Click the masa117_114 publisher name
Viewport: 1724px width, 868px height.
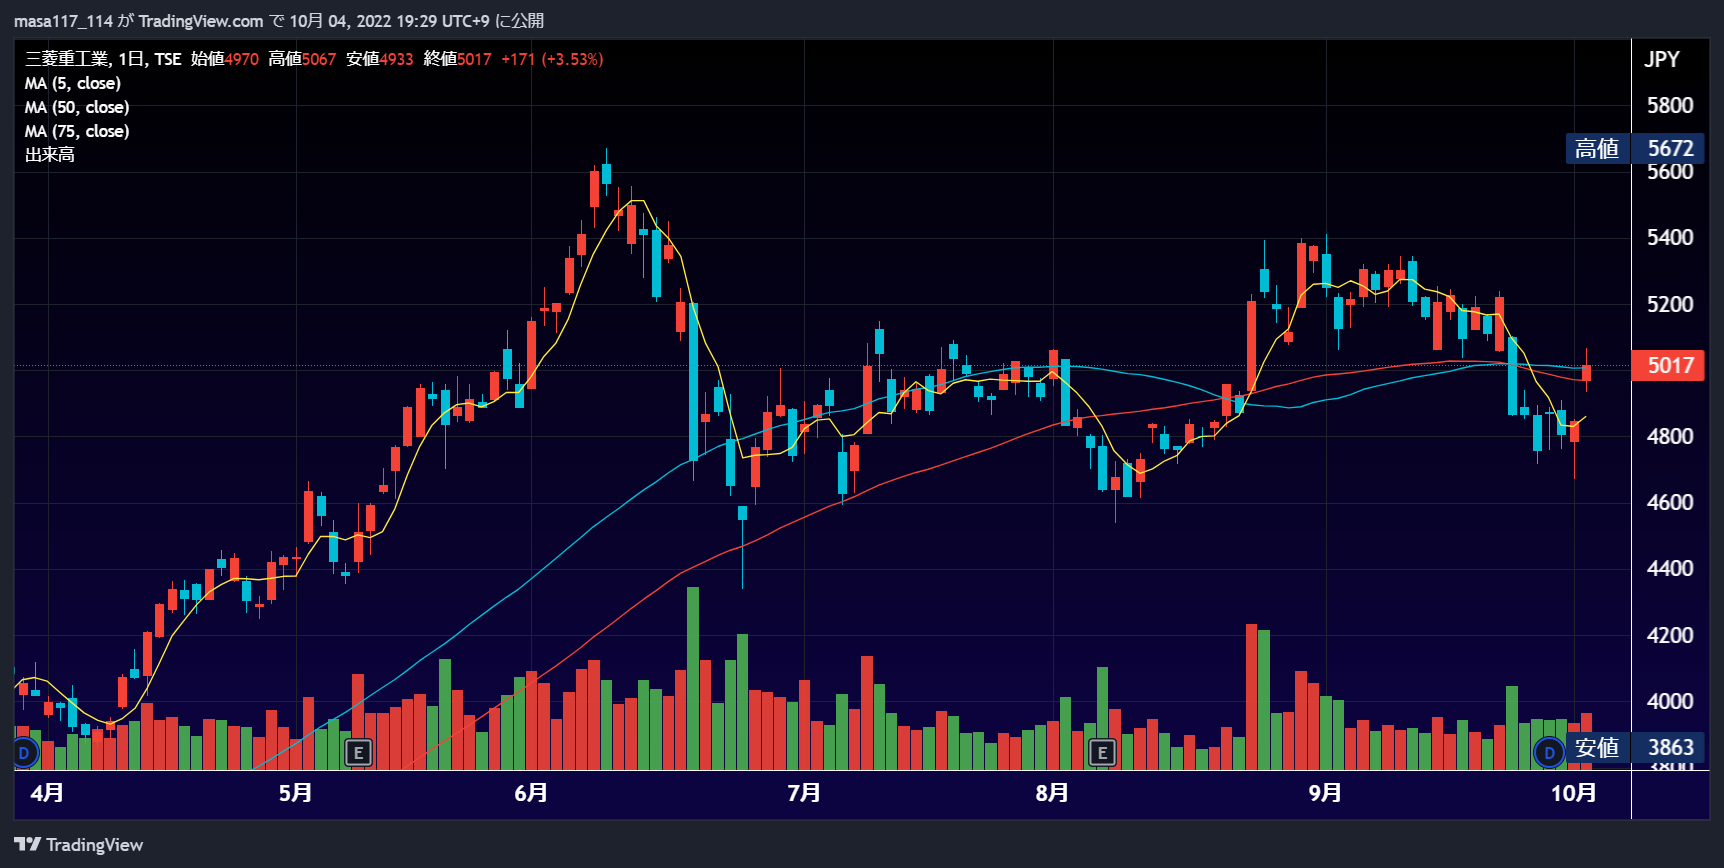63,21
